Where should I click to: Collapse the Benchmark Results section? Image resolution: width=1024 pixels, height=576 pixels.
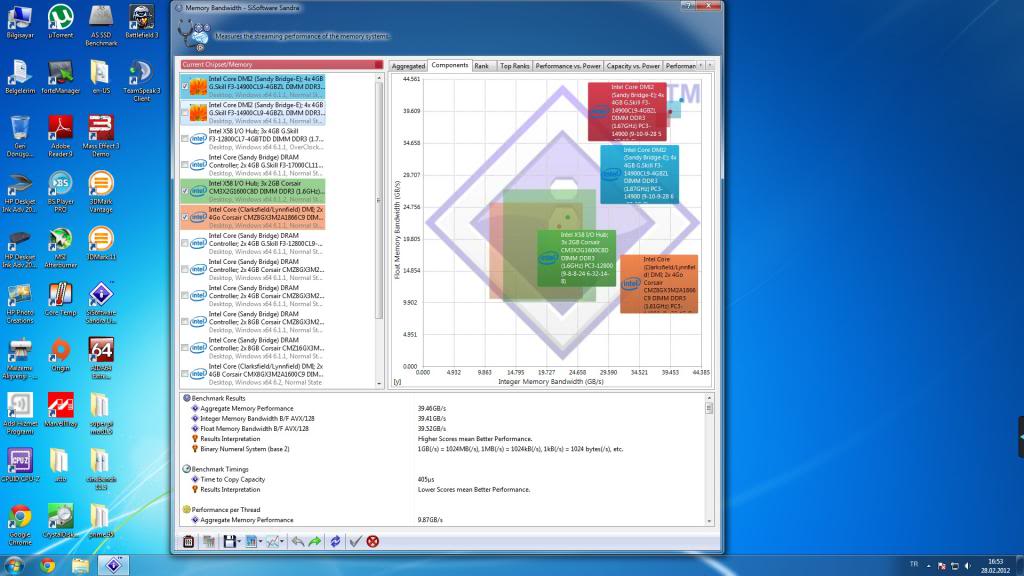click(x=187, y=398)
